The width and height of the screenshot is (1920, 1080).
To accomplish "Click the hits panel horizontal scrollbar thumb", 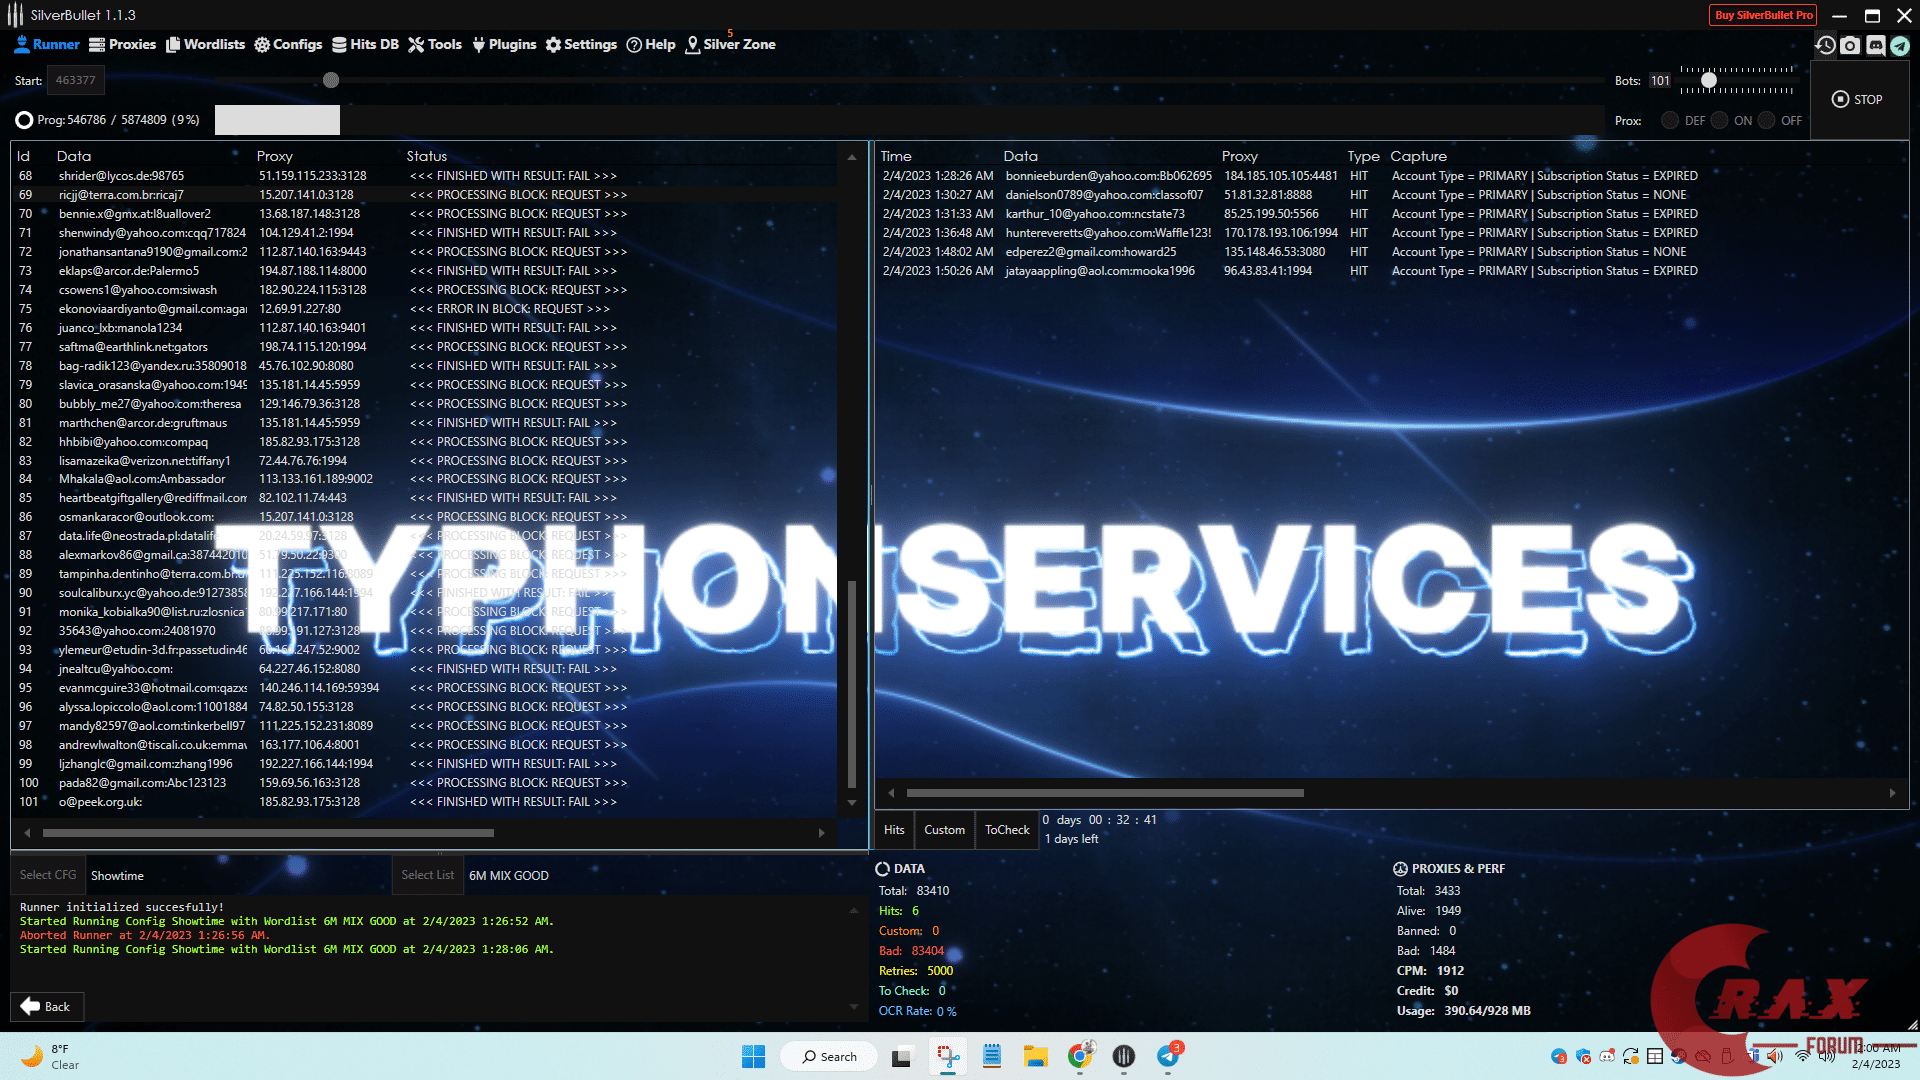I will tap(1105, 793).
